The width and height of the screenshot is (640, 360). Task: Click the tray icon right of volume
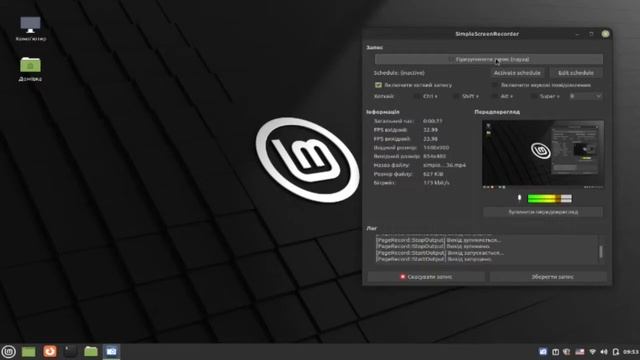[x=616, y=352]
